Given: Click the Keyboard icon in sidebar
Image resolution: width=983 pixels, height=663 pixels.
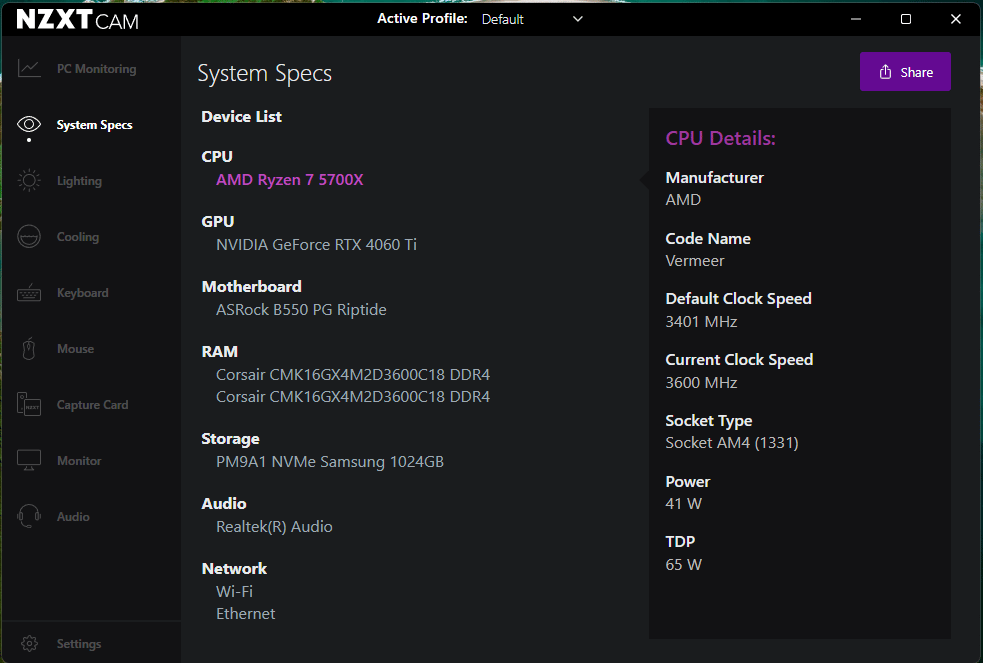Looking at the screenshot, I should coord(29,293).
